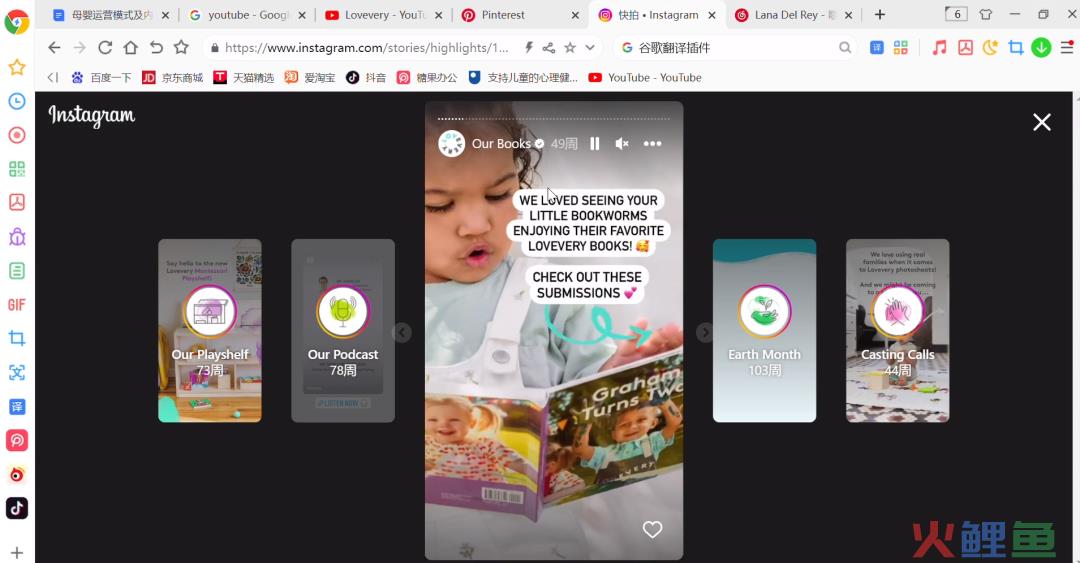
Task: Open the tab count button showing 6
Action: (x=956, y=14)
